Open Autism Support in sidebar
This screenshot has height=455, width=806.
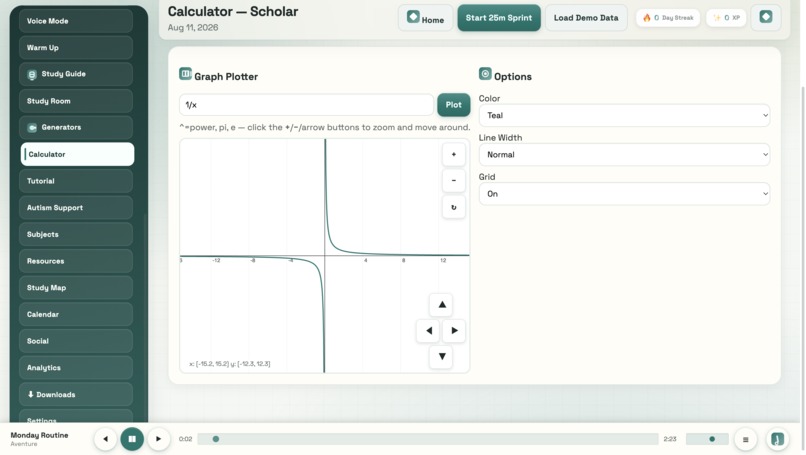click(x=76, y=208)
